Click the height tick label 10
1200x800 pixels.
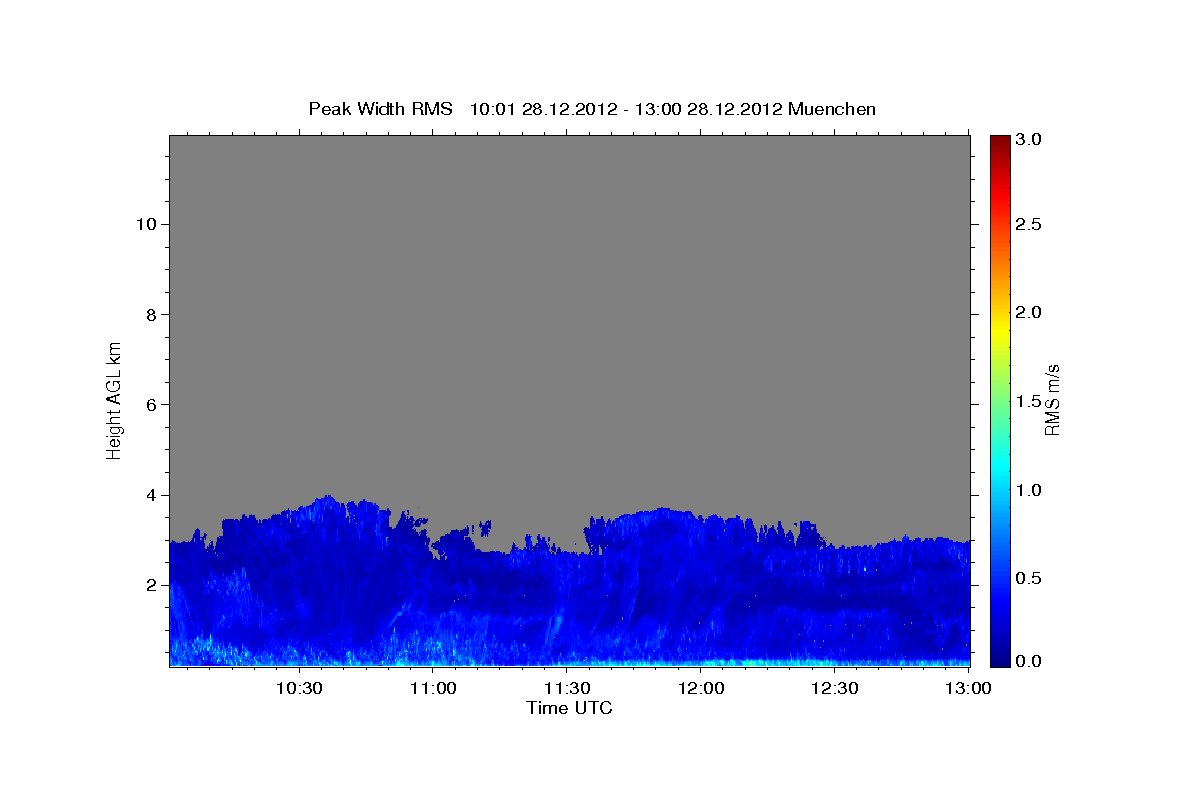click(x=146, y=224)
